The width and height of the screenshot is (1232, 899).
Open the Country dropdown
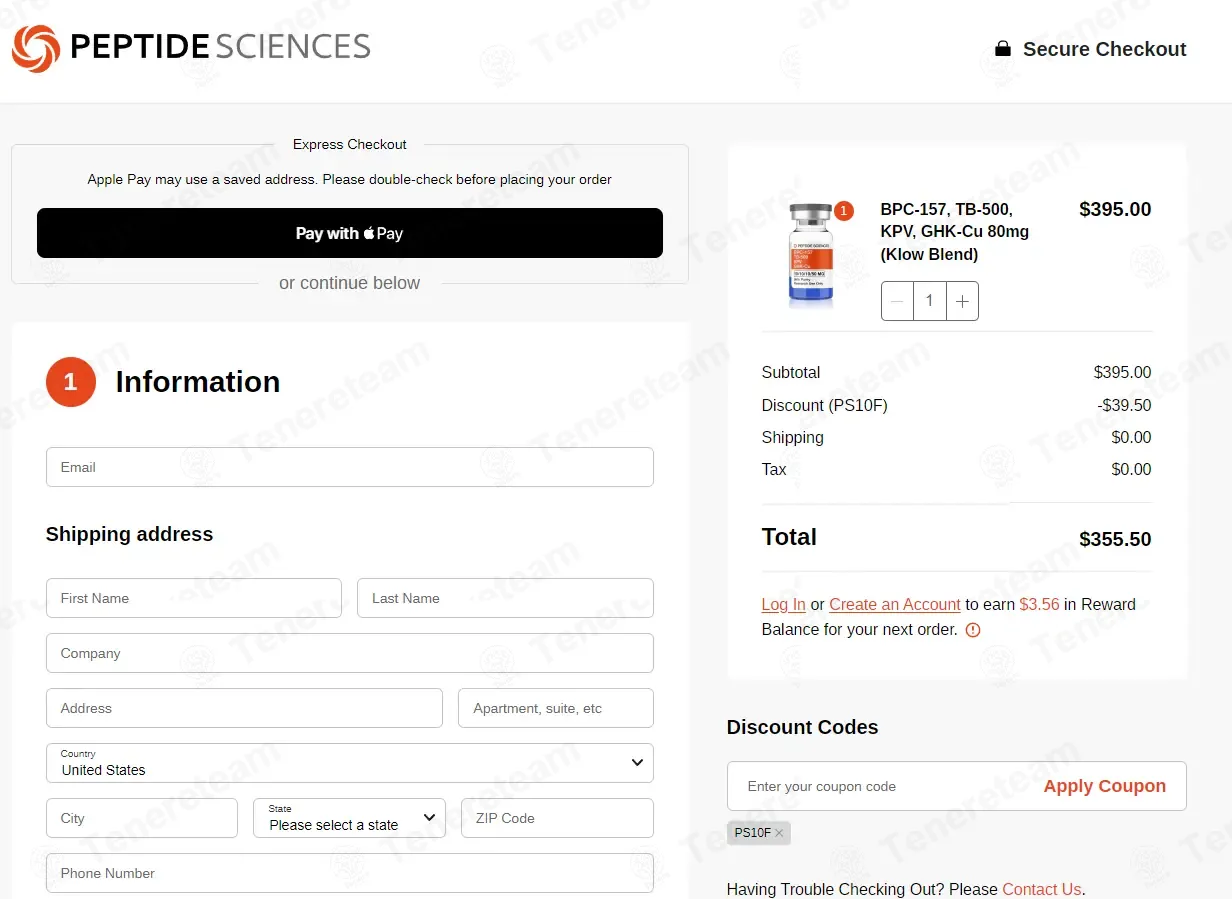(x=350, y=763)
